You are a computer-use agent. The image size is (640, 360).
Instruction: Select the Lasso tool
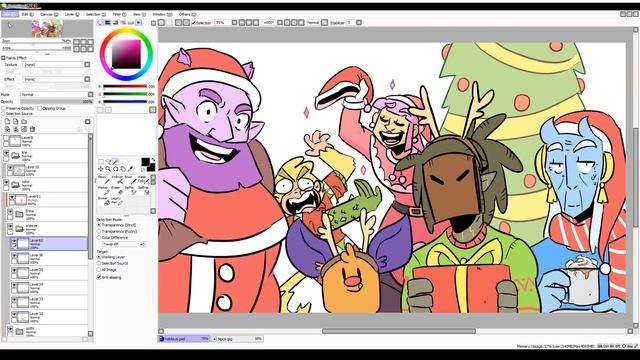click(x=109, y=162)
